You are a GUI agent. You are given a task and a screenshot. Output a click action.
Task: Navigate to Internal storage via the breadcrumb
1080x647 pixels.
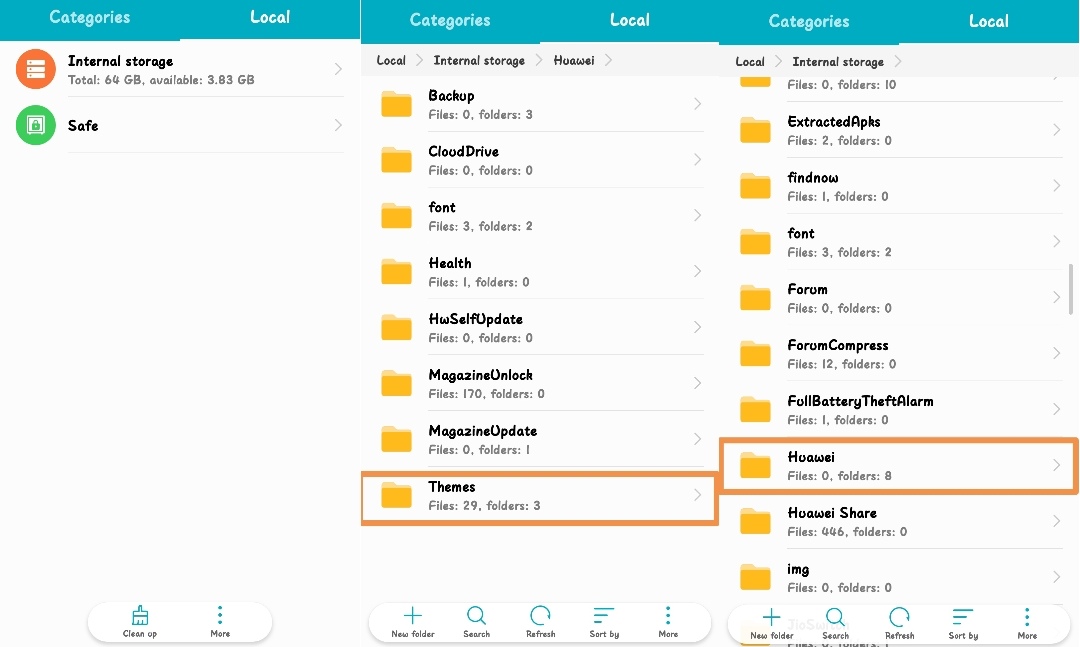pos(479,60)
